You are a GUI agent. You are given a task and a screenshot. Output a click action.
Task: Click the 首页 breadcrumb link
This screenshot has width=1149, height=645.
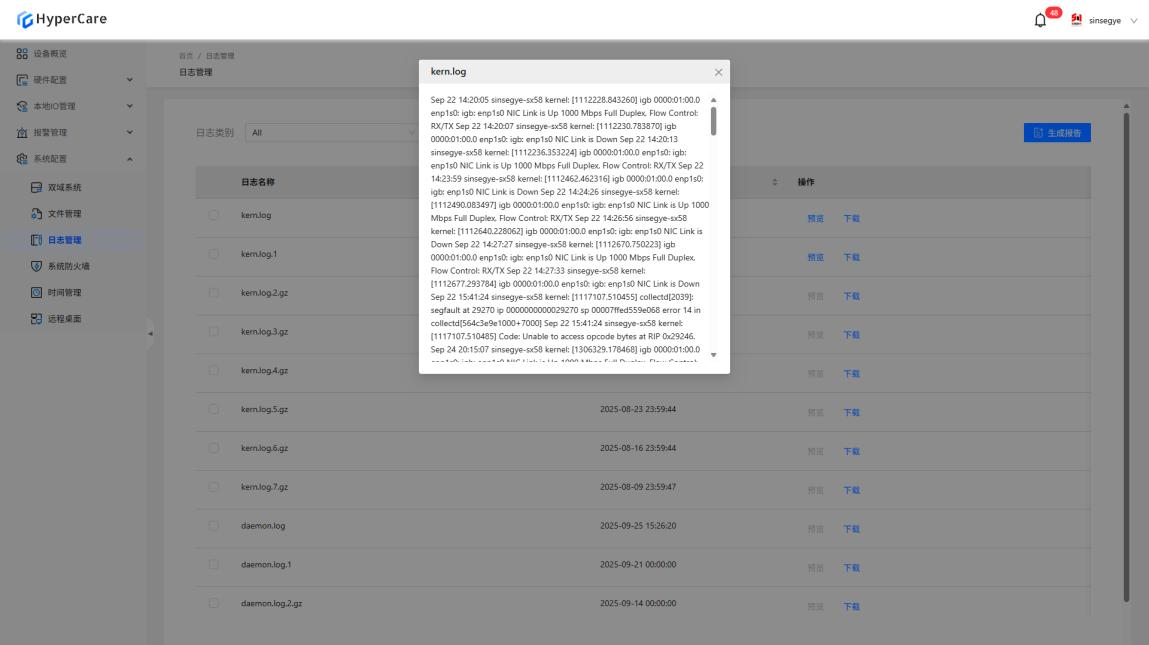[x=186, y=56]
